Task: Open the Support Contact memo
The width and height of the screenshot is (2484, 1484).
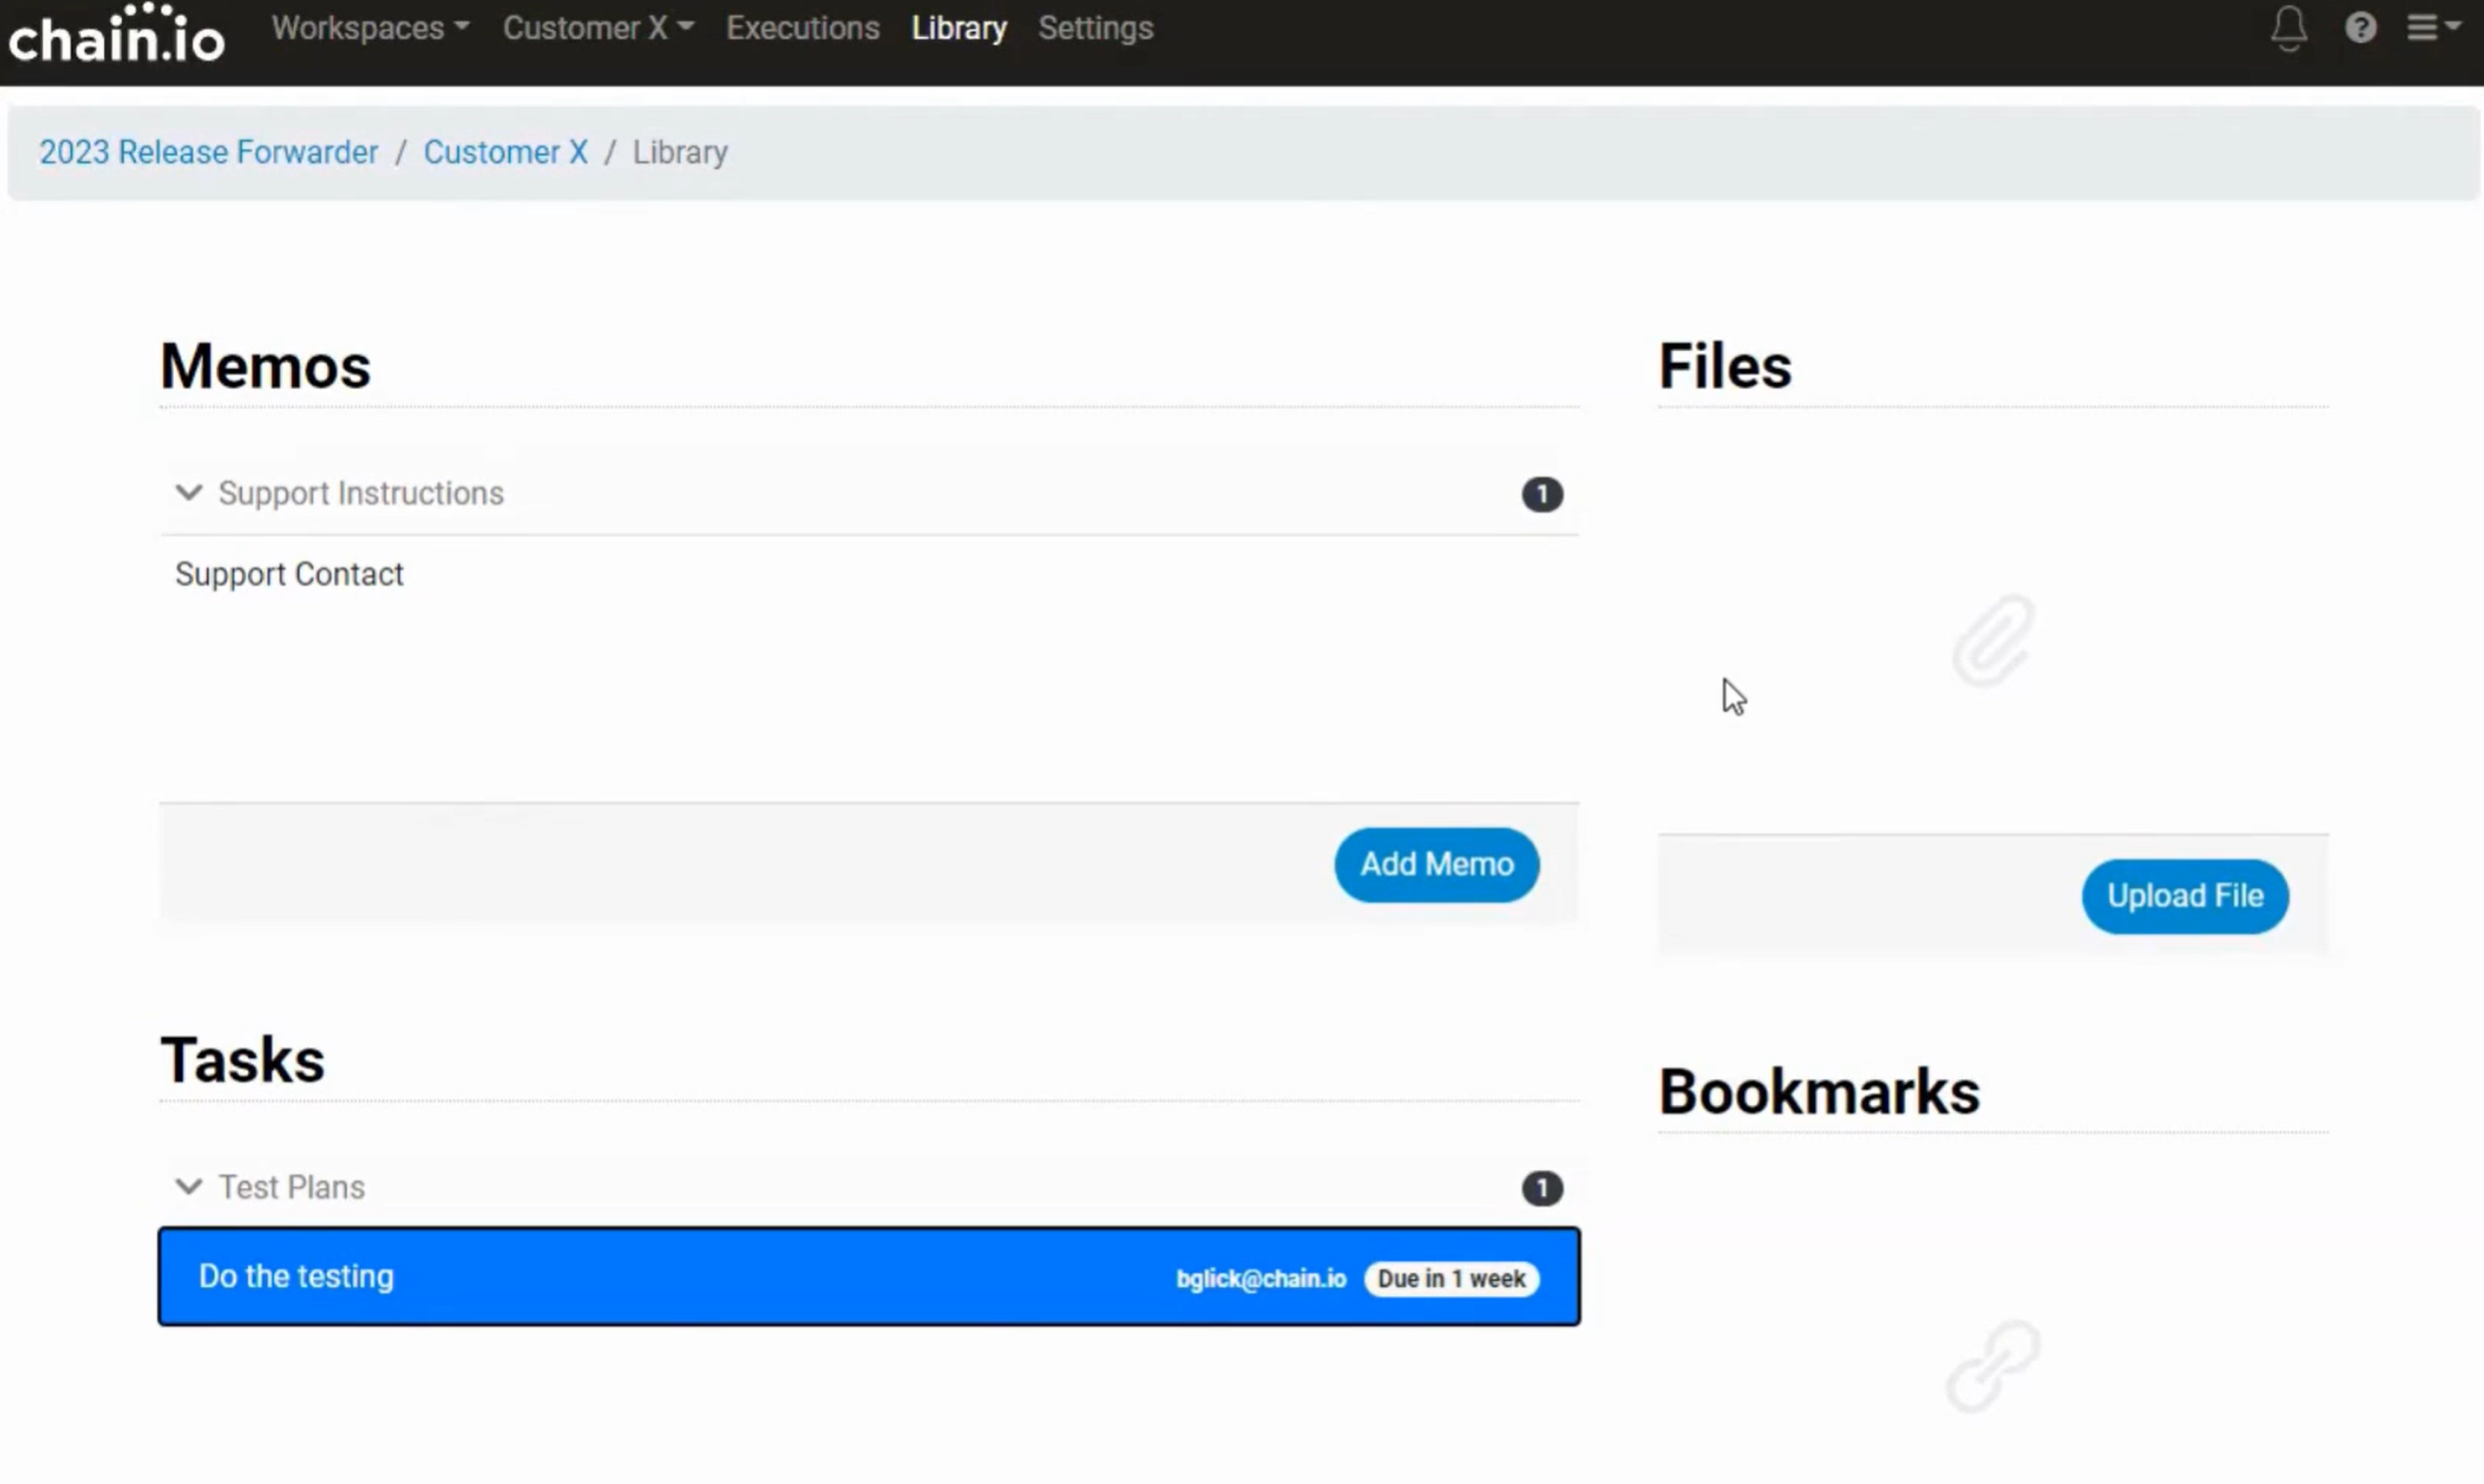Action: [289, 574]
